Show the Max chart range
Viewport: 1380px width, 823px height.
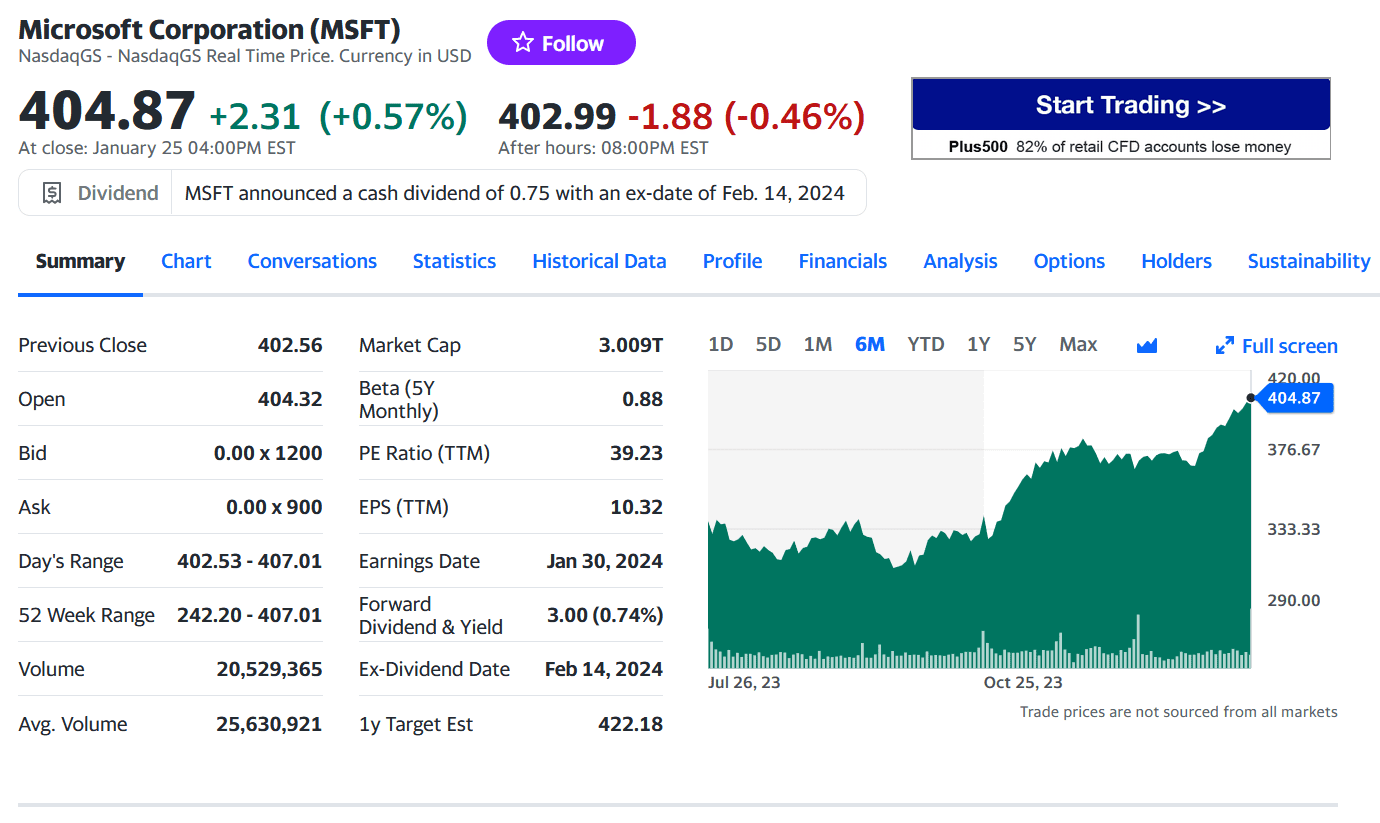(1077, 345)
